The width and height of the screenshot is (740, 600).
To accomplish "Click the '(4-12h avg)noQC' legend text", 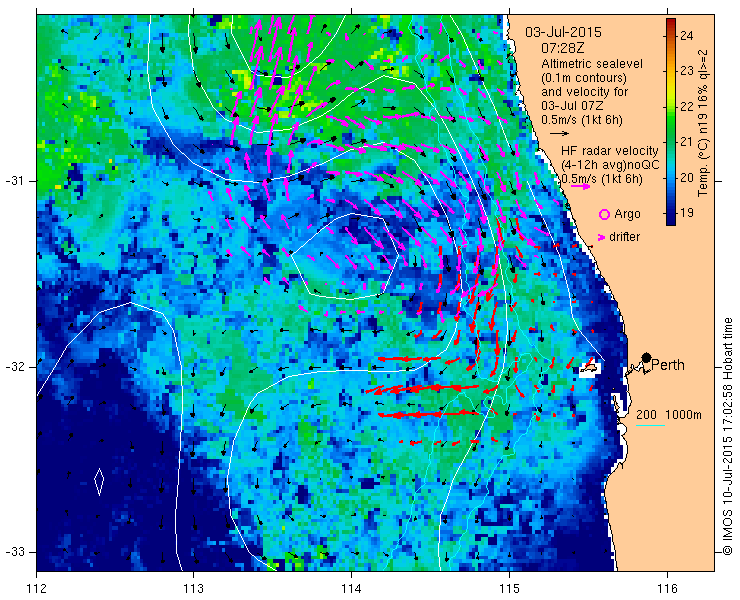I will [610, 165].
